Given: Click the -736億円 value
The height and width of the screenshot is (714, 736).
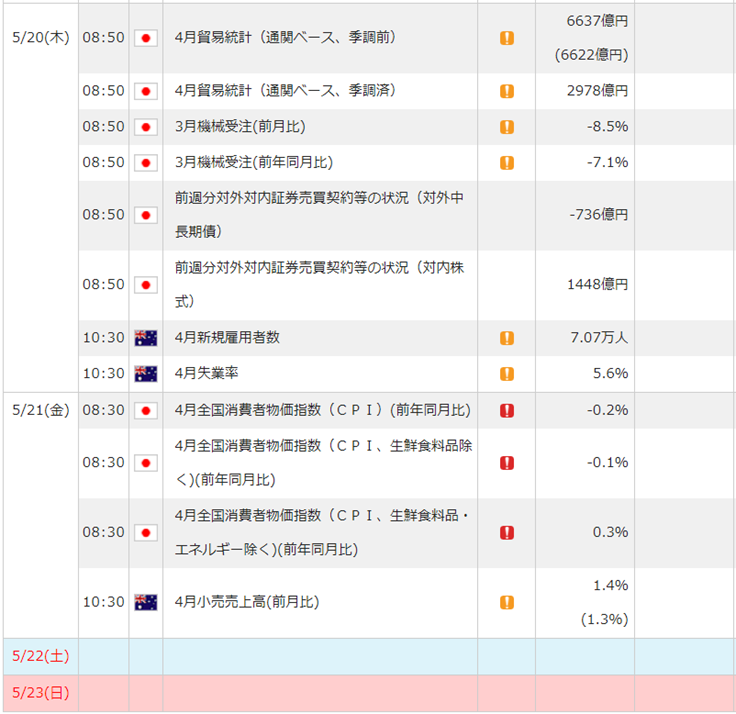Looking at the screenshot, I should coord(598,215).
